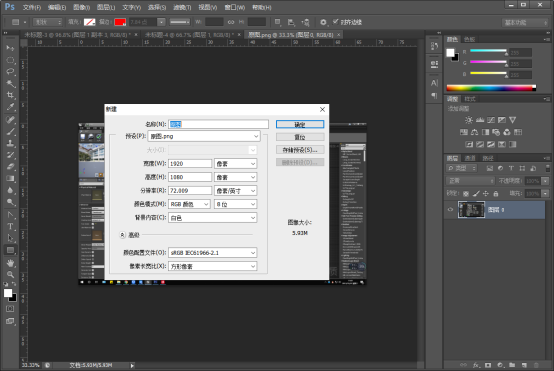Collapse the advanced section expander

point(123,235)
